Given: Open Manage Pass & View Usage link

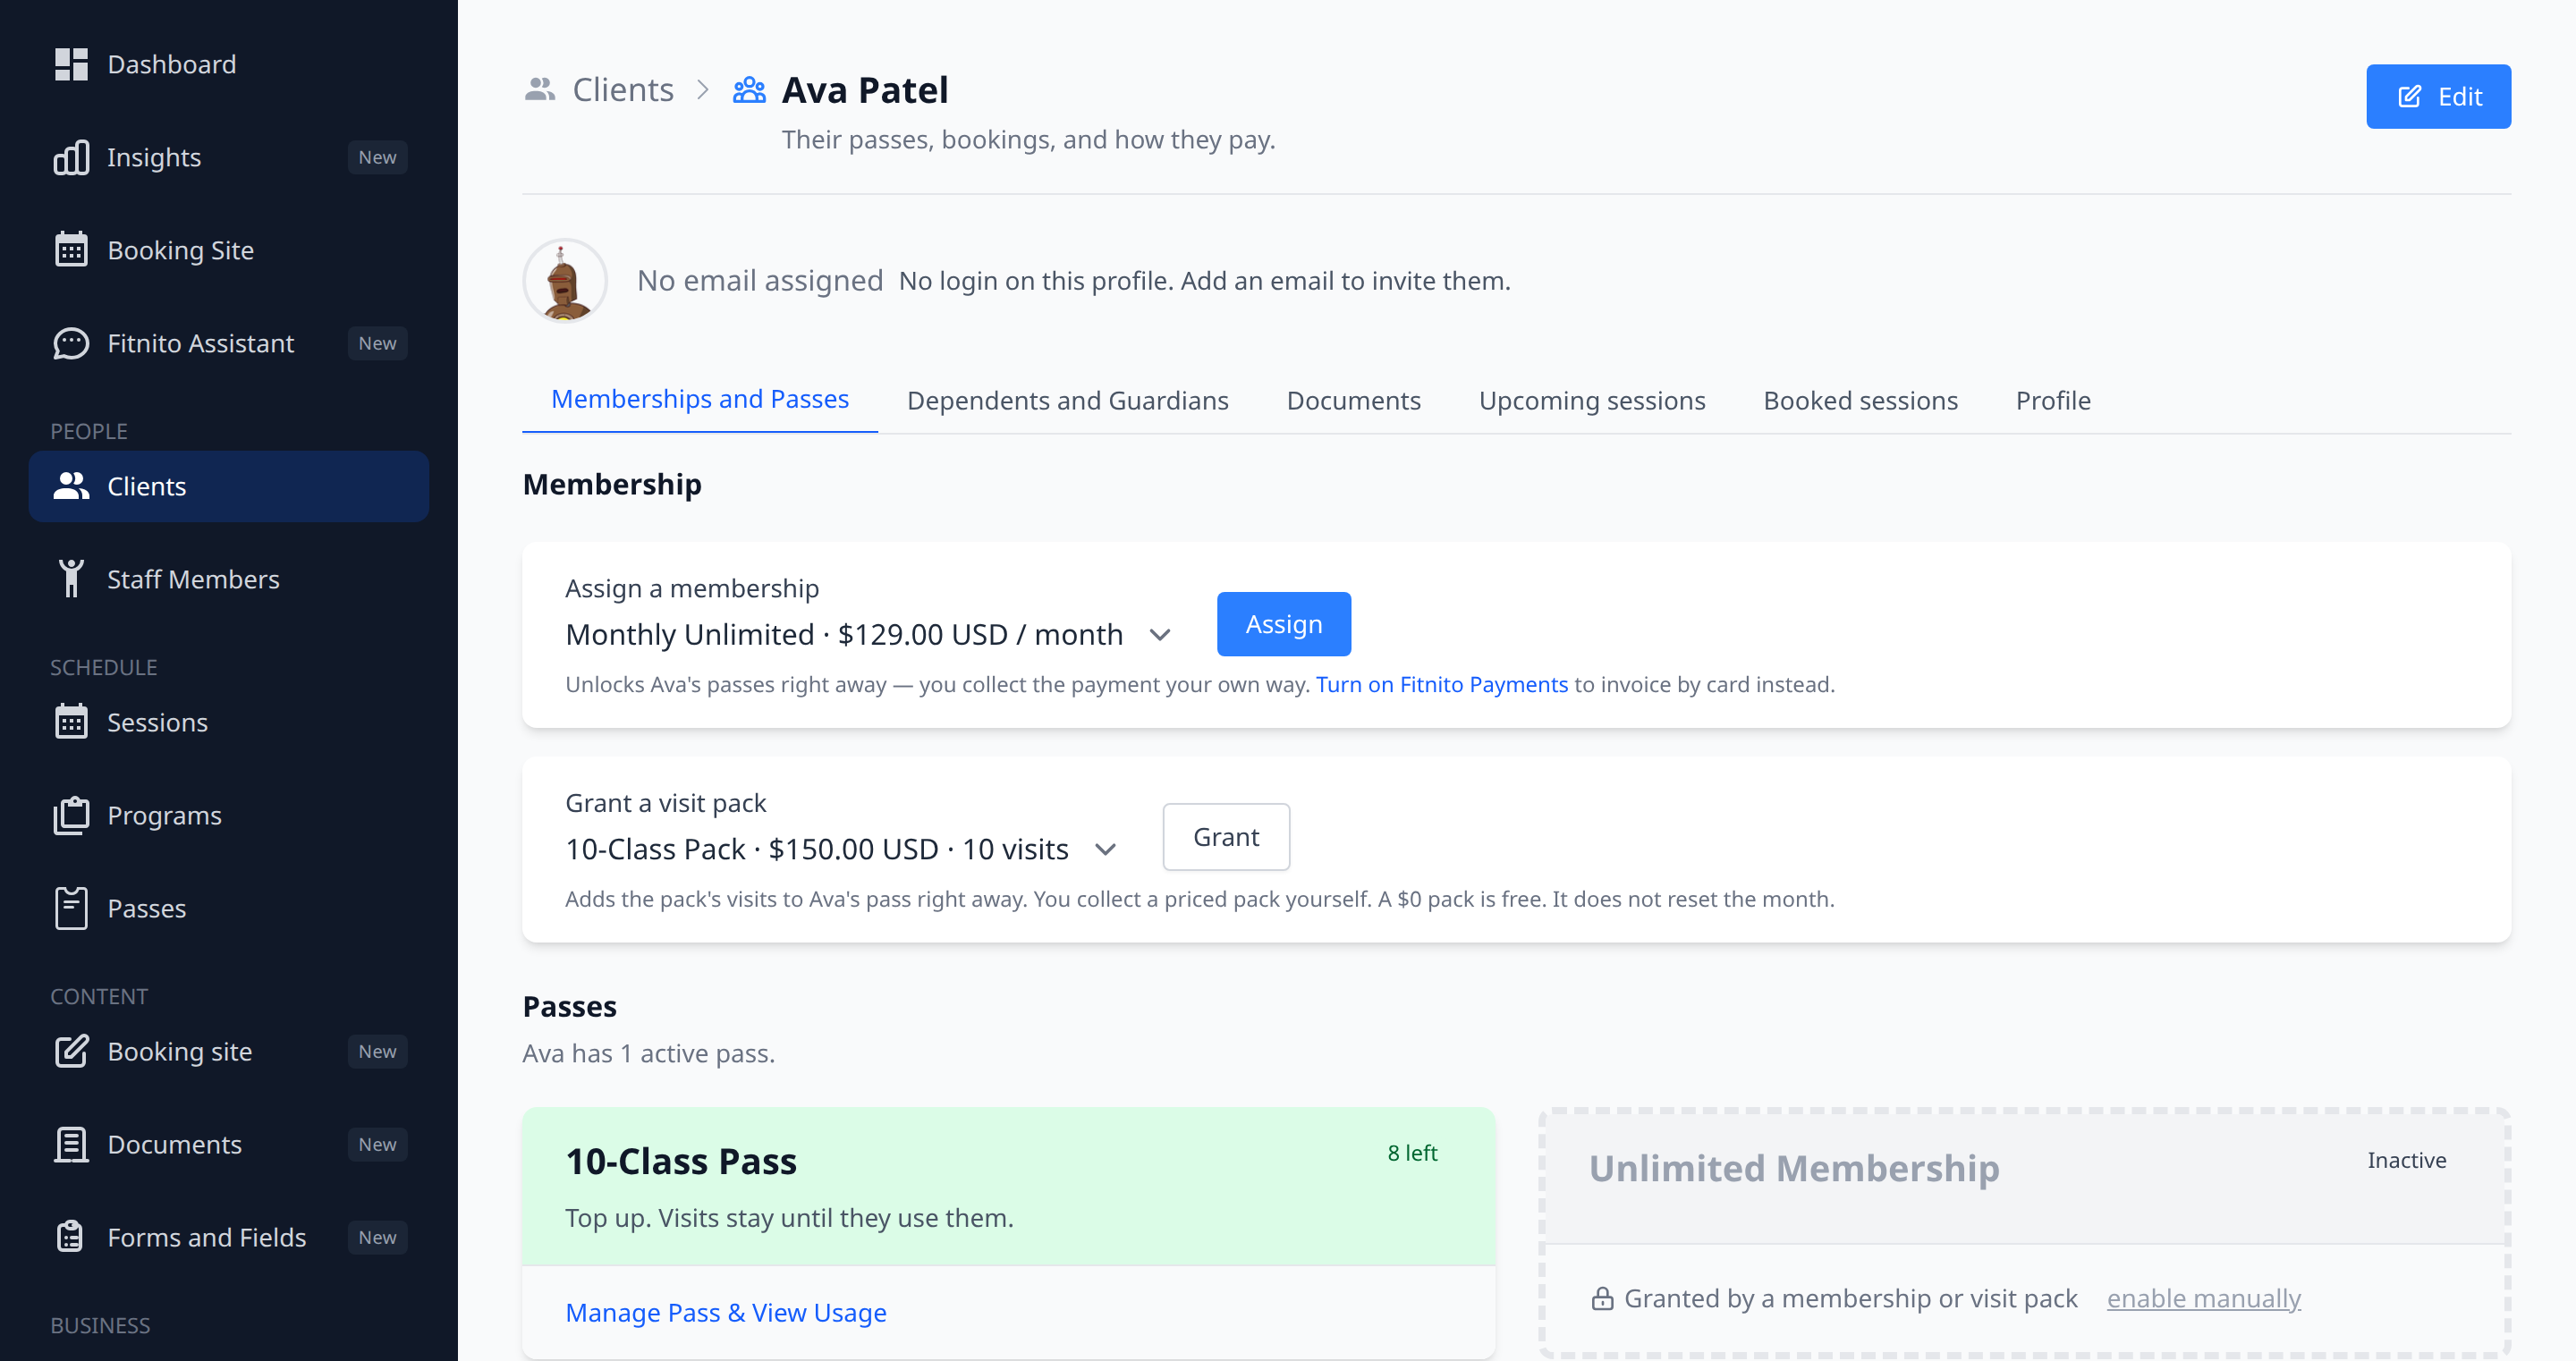Looking at the screenshot, I should tap(726, 1312).
